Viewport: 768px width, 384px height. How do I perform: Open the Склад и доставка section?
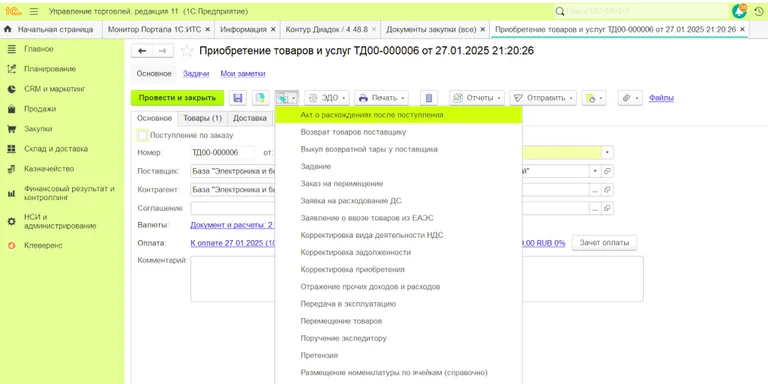click(56, 149)
